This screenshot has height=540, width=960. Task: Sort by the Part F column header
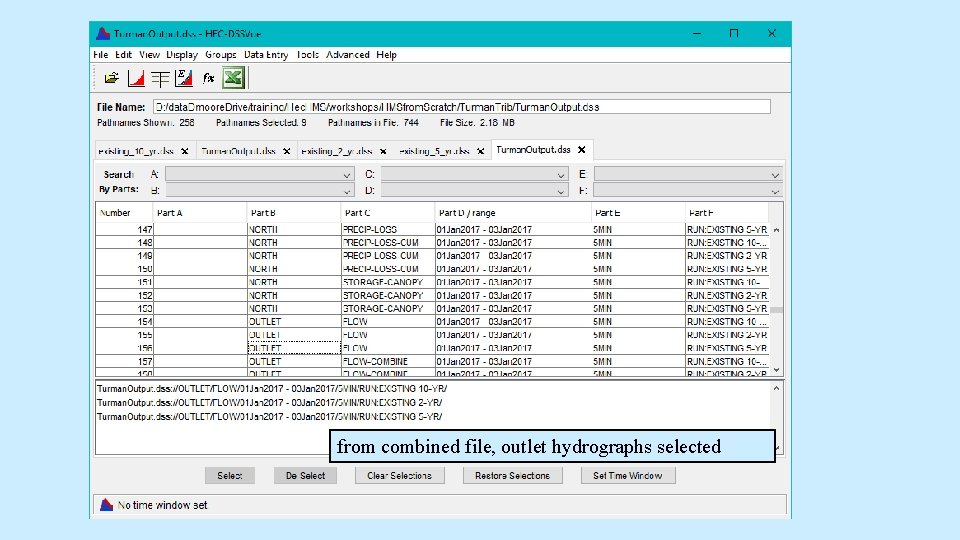coord(727,213)
